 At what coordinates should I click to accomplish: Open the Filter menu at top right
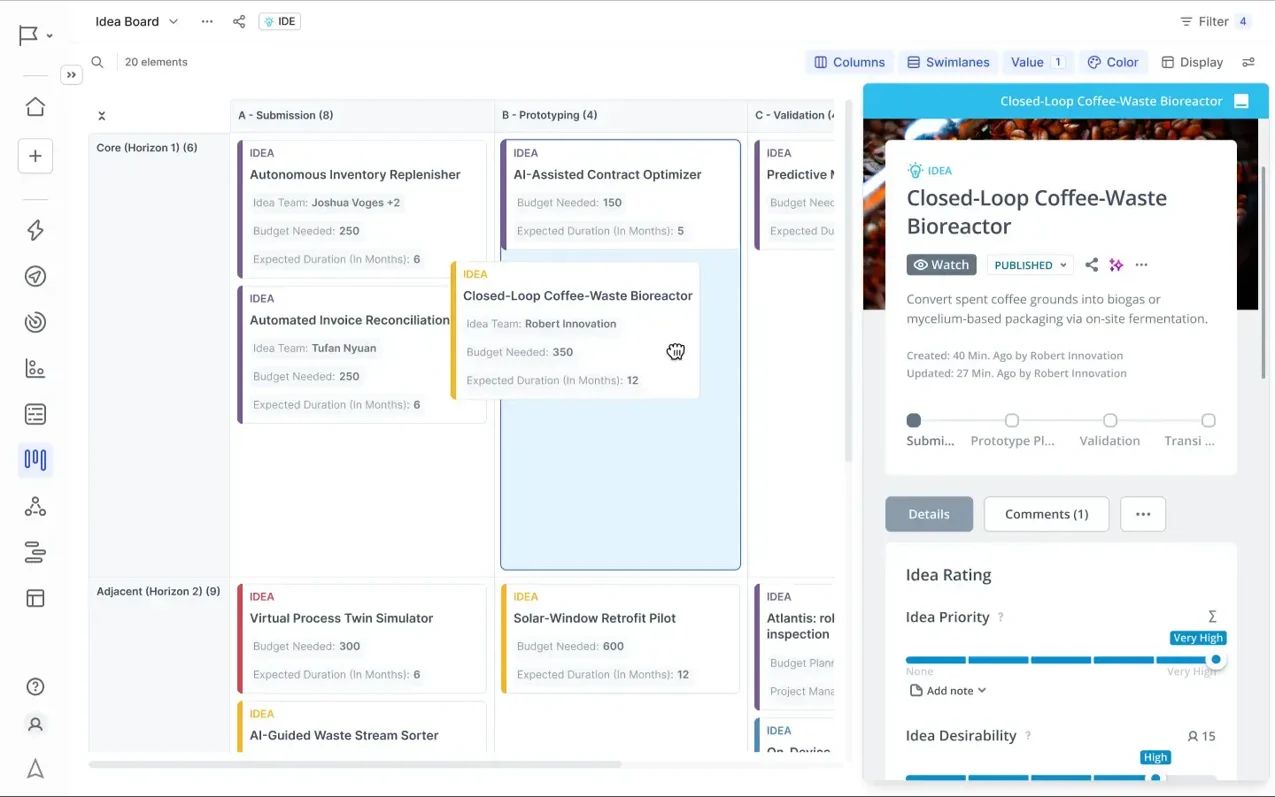[1212, 20]
